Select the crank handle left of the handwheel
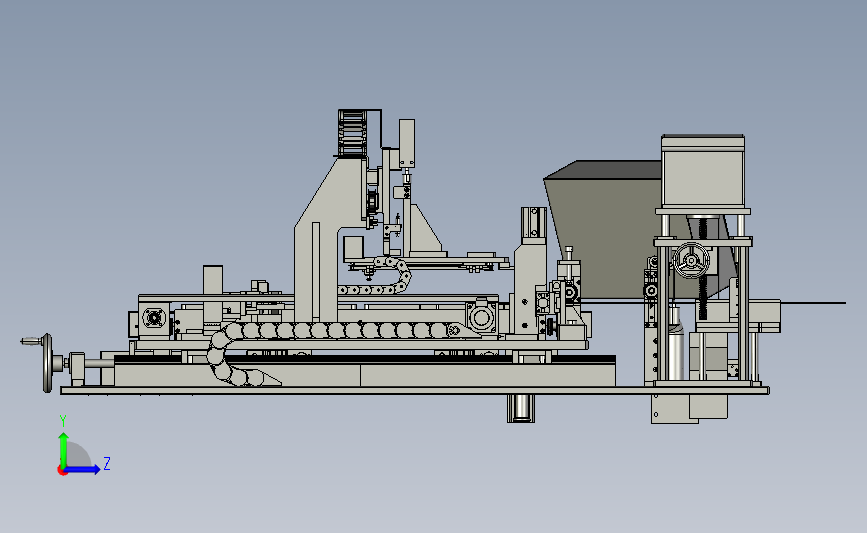867x533 pixels. coord(31,341)
